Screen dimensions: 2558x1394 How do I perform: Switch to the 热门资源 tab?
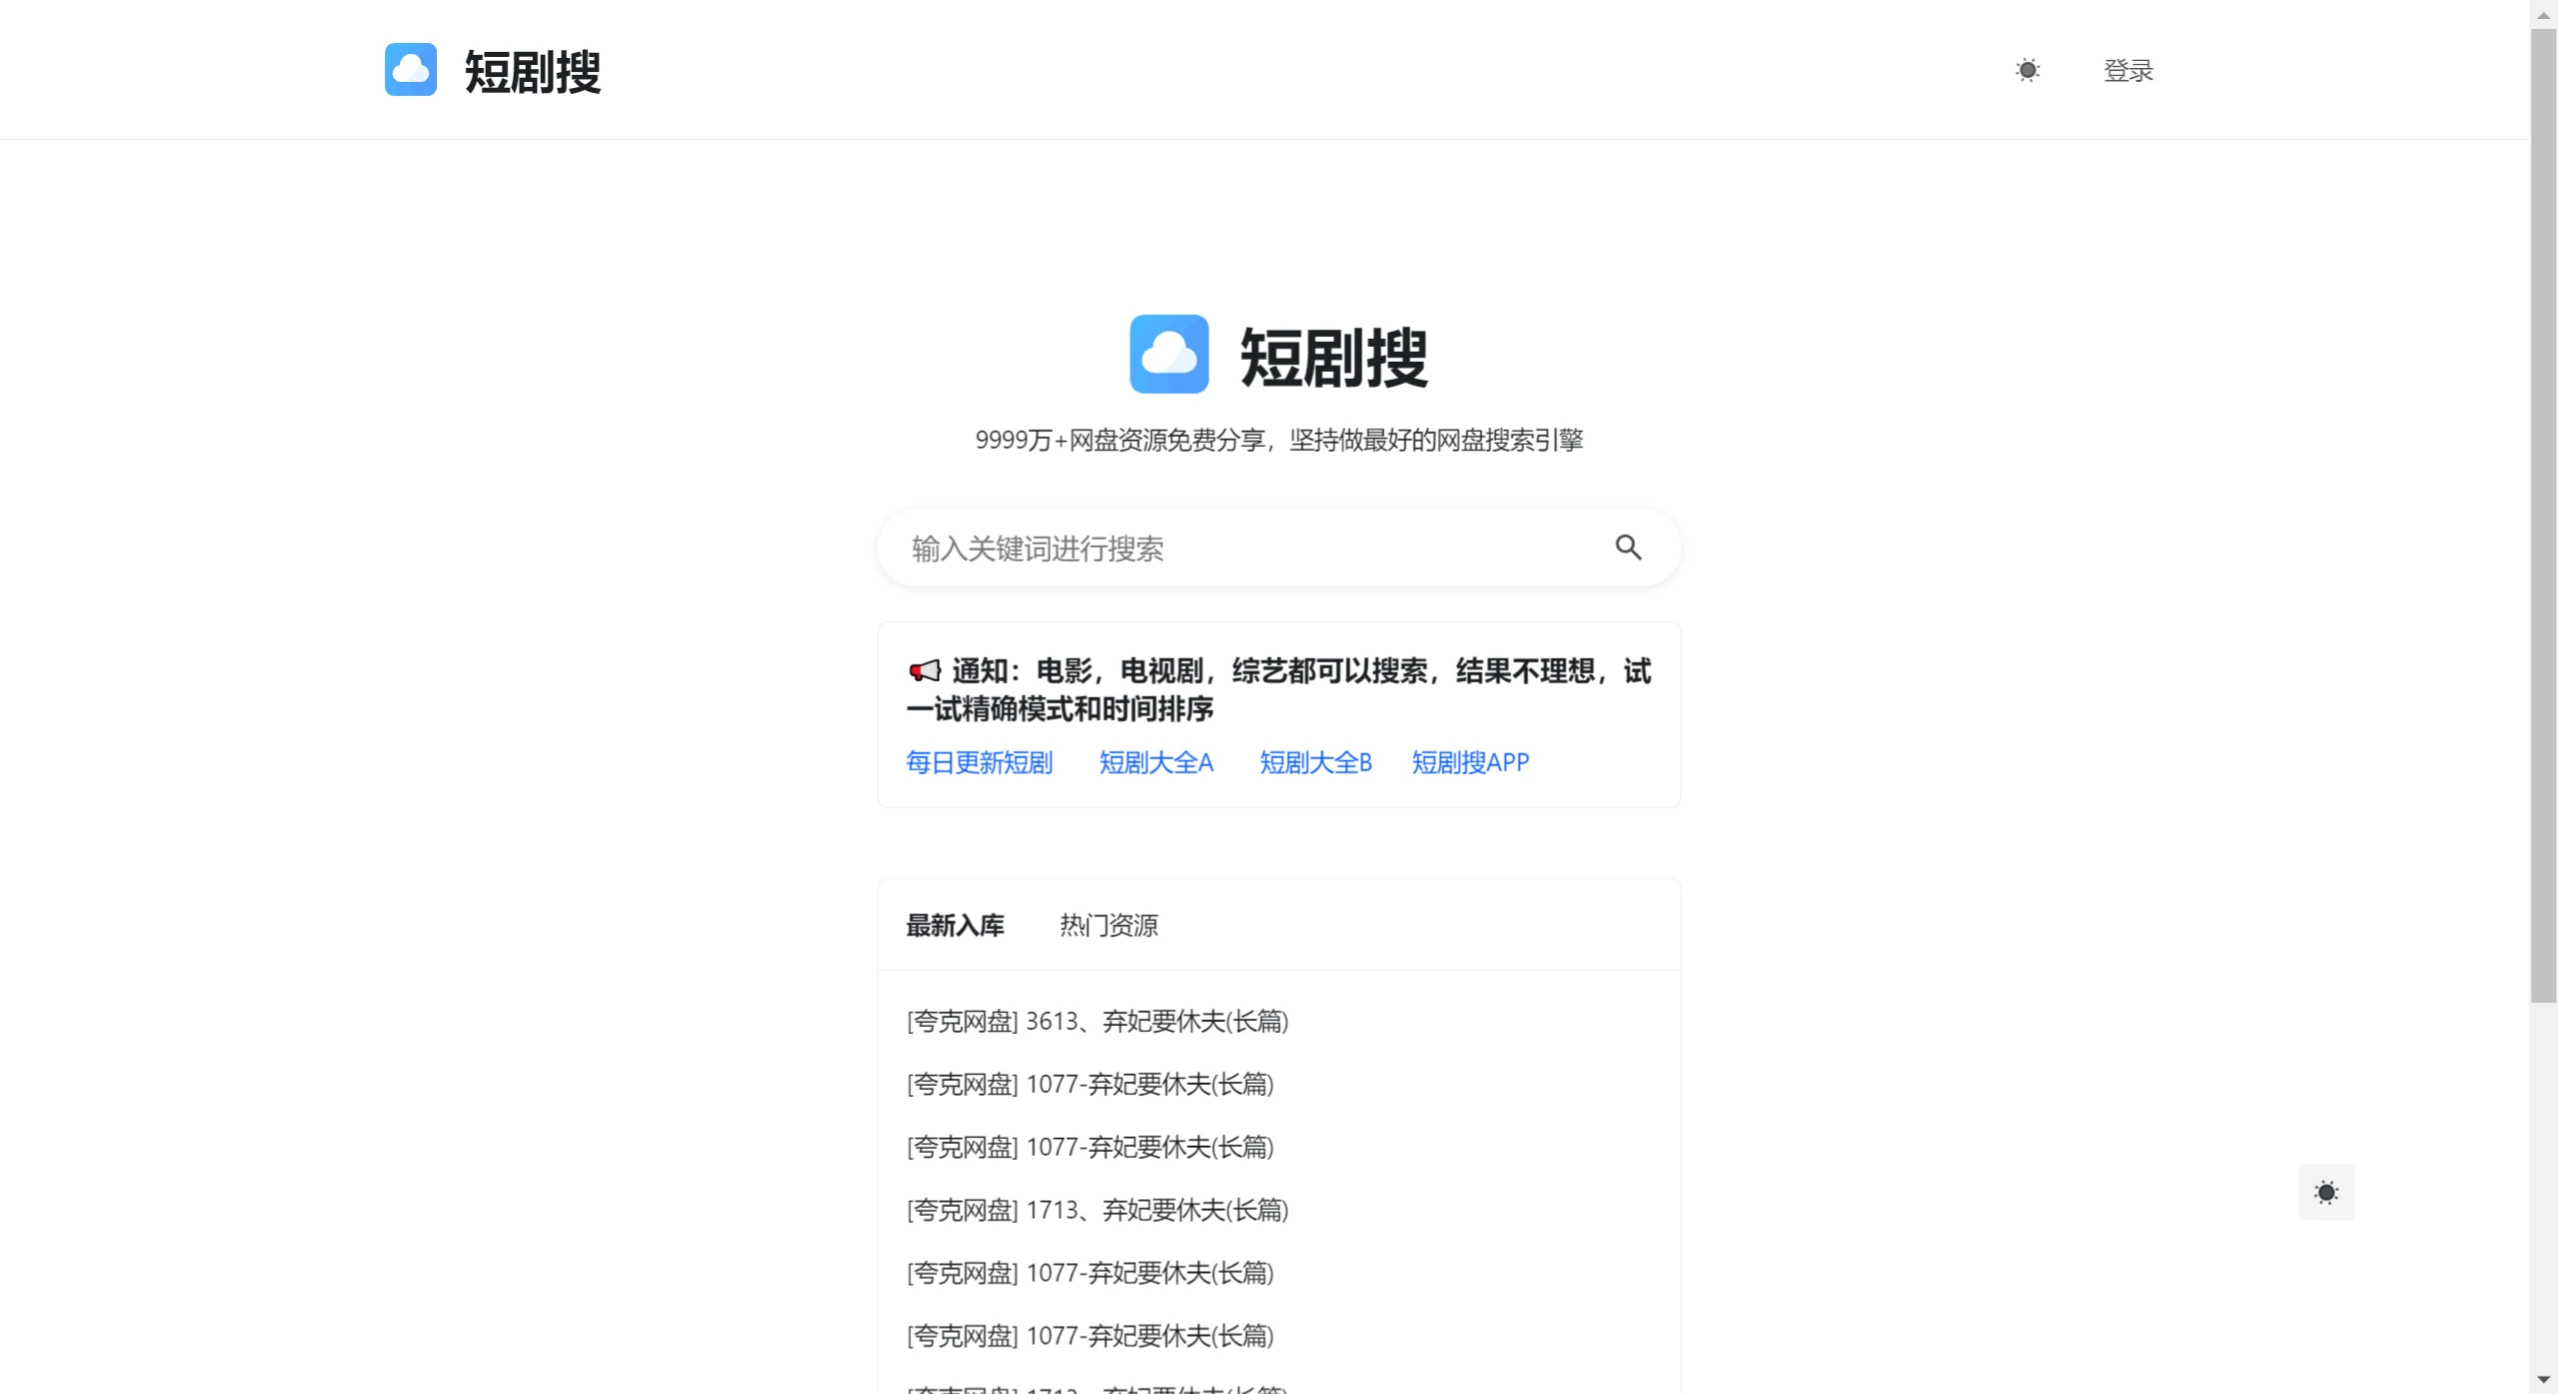(x=1107, y=925)
